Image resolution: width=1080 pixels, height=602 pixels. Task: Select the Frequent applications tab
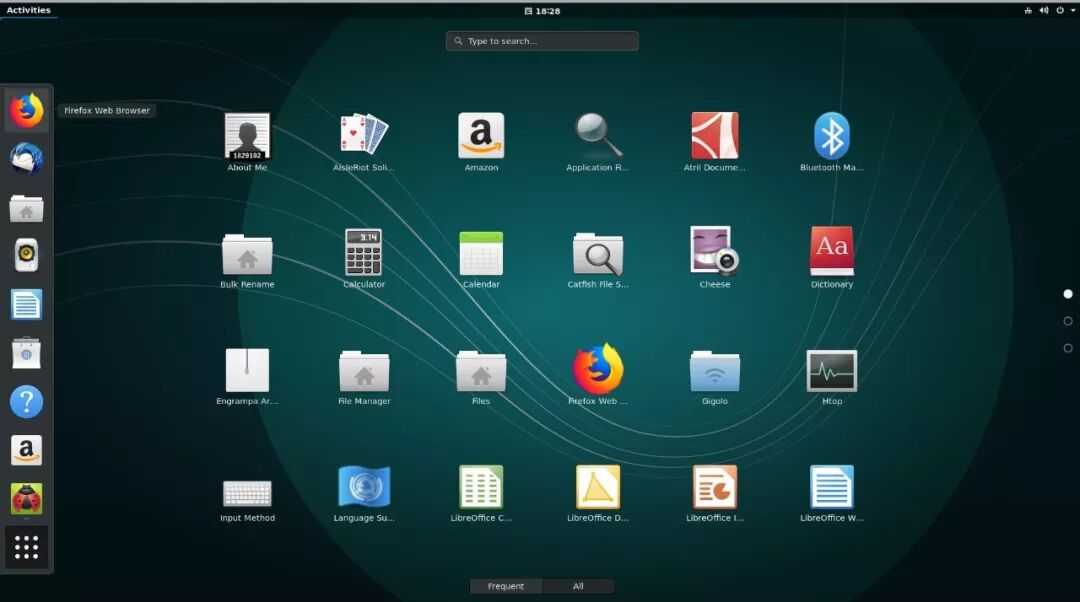tap(506, 586)
